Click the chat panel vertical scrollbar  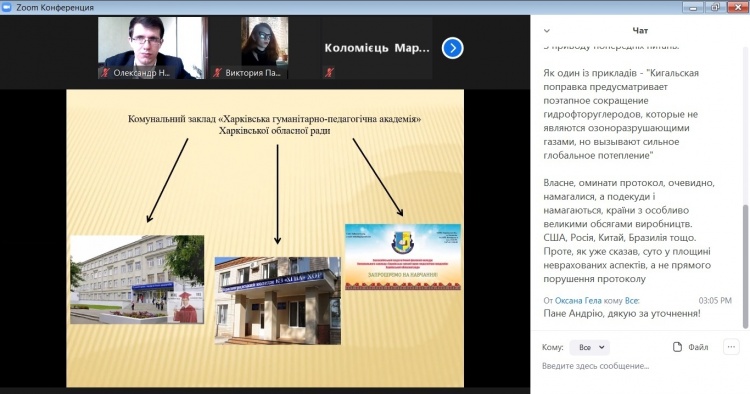point(745,267)
